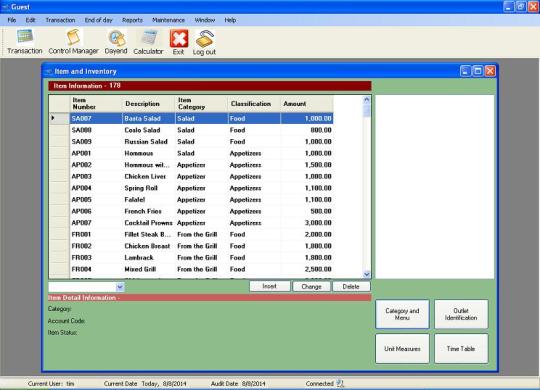Select the French Fries row
The image size is (540, 390).
[x=191, y=211]
